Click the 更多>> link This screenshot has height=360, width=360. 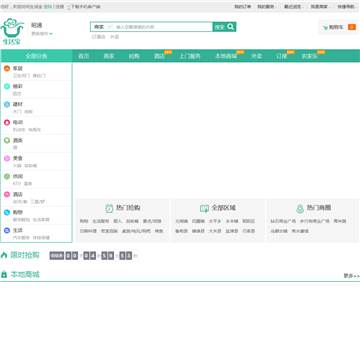(x=352, y=276)
